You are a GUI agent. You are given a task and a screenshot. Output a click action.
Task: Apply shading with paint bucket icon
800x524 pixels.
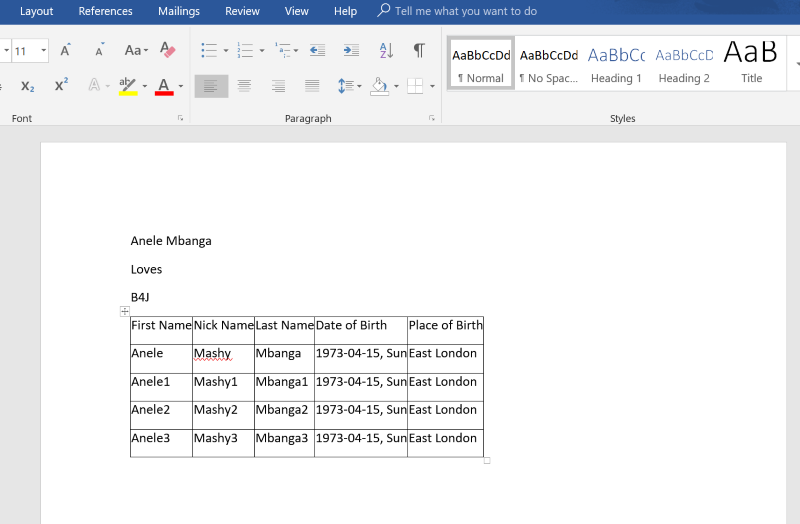click(379, 86)
